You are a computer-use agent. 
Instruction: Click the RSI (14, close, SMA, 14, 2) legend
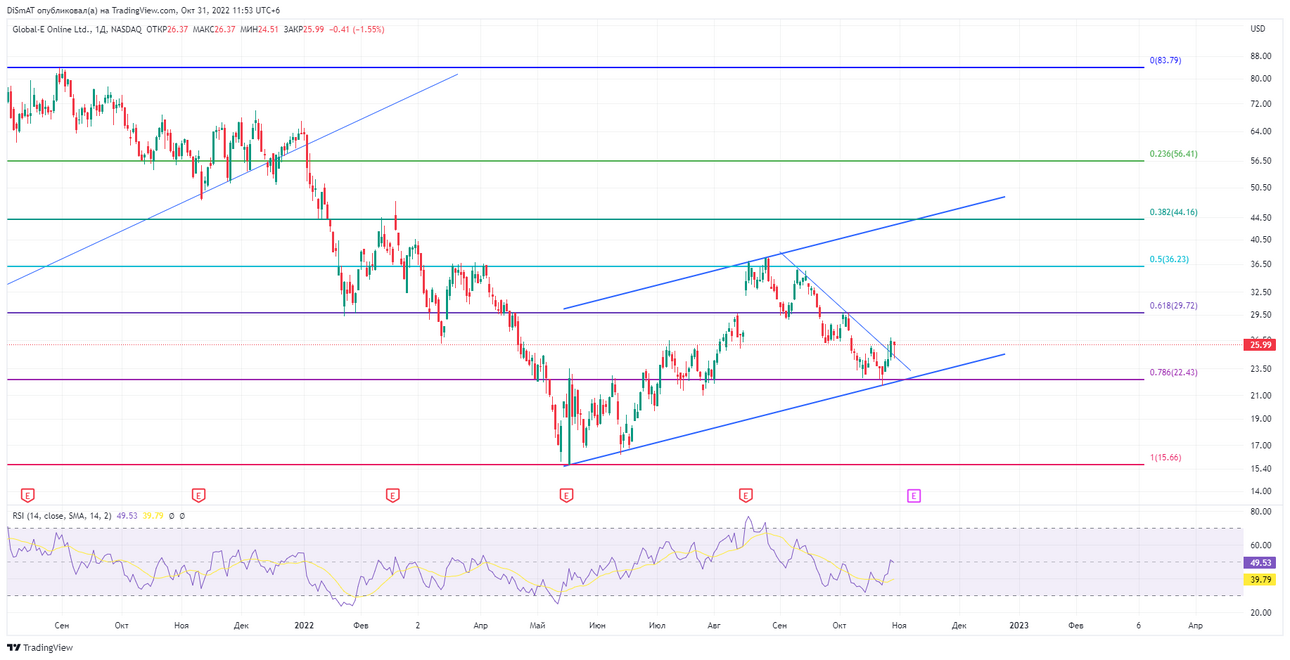[x=62, y=516]
